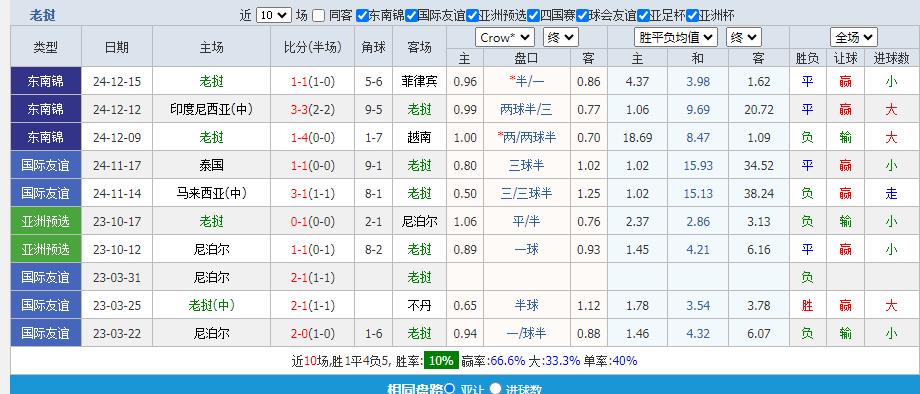The height and width of the screenshot is (394, 920).
Task: Click 亚洲预选 type cell for 23-10-17
Action: [x=46, y=221]
